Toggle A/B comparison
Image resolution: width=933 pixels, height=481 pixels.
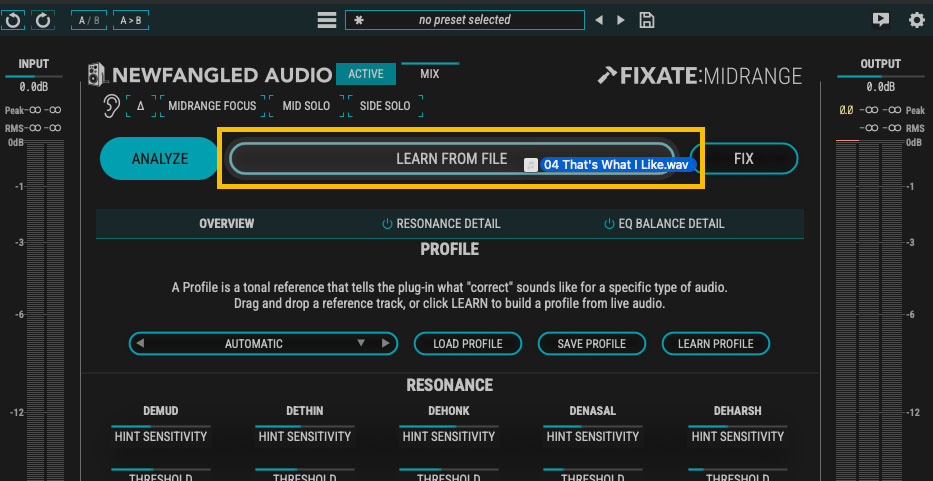[89, 20]
